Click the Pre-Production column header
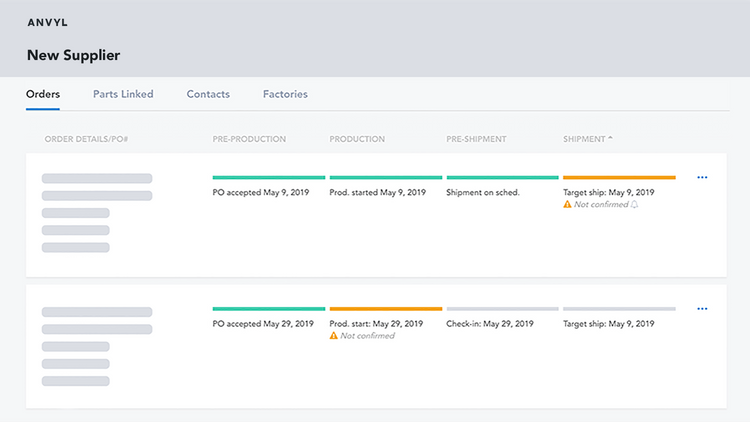750x422 pixels. click(249, 139)
